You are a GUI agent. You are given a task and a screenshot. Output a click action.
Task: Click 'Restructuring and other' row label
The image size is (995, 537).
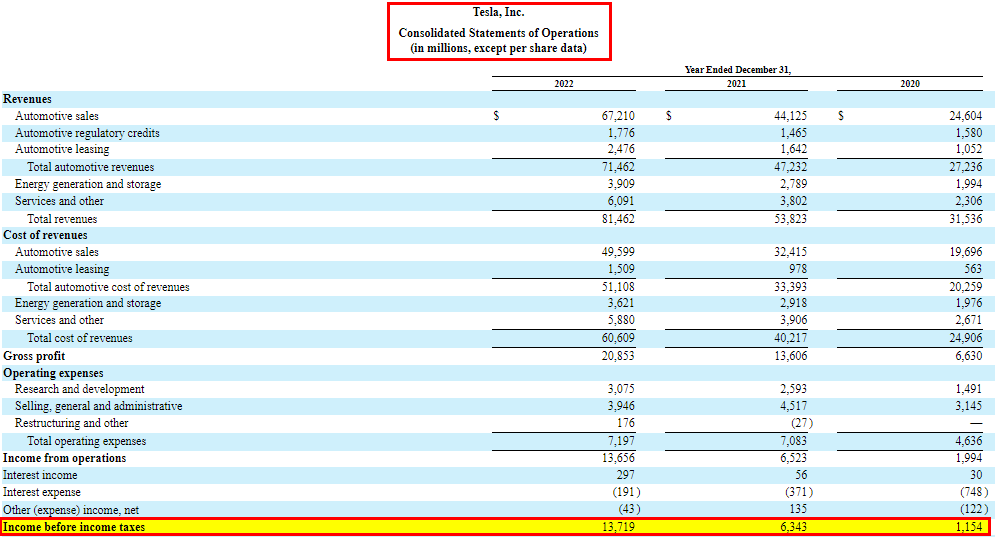(71, 423)
